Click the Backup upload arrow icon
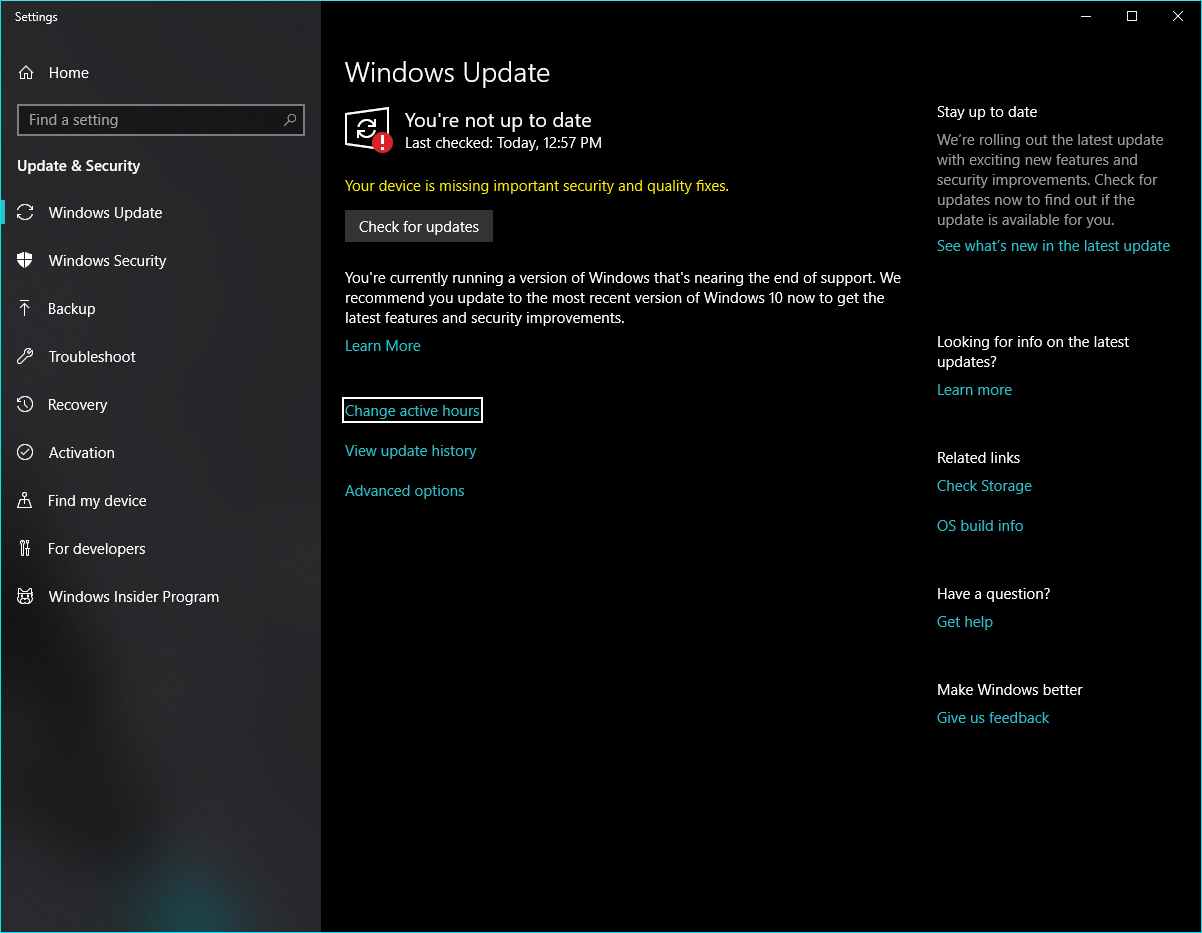The height and width of the screenshot is (933, 1202). pos(26,309)
